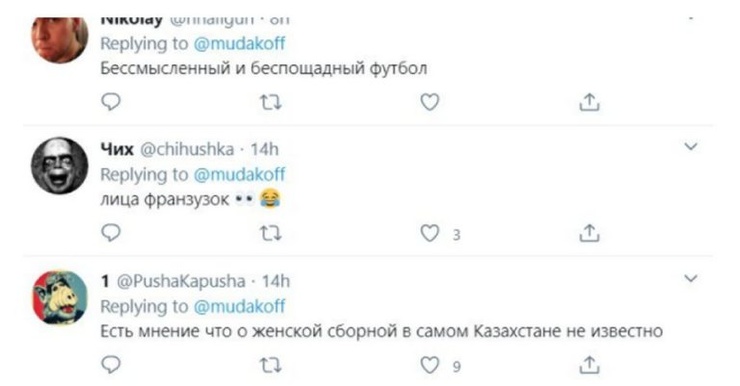Open @mudakoff link in Nikolay's reply

239,43
